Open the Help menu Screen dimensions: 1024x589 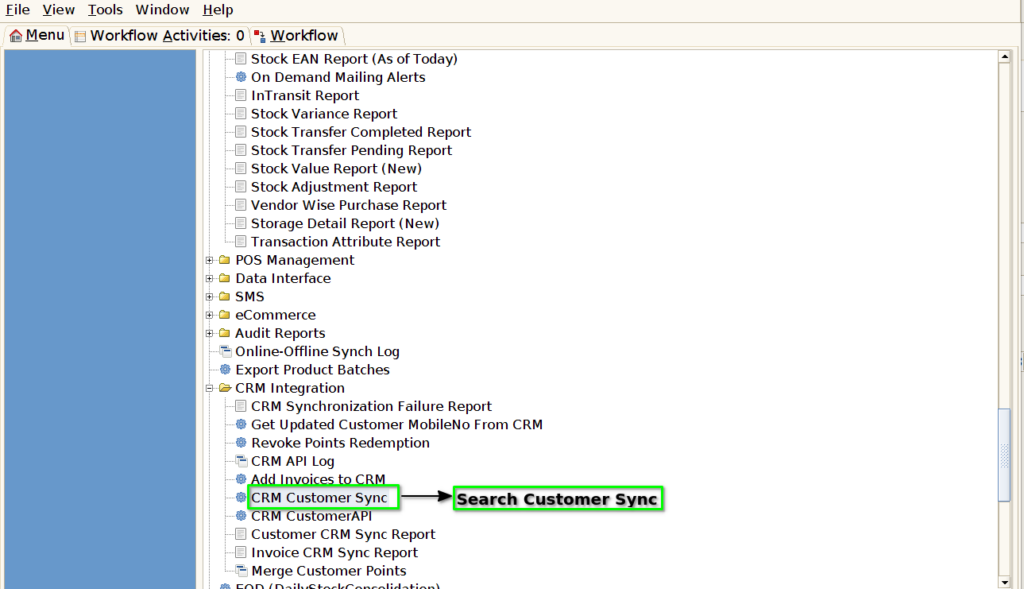point(217,10)
